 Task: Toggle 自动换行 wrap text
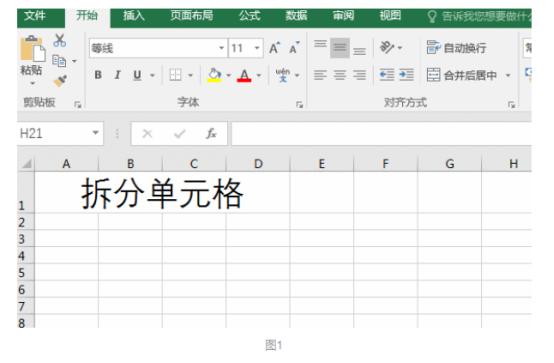[x=456, y=48]
